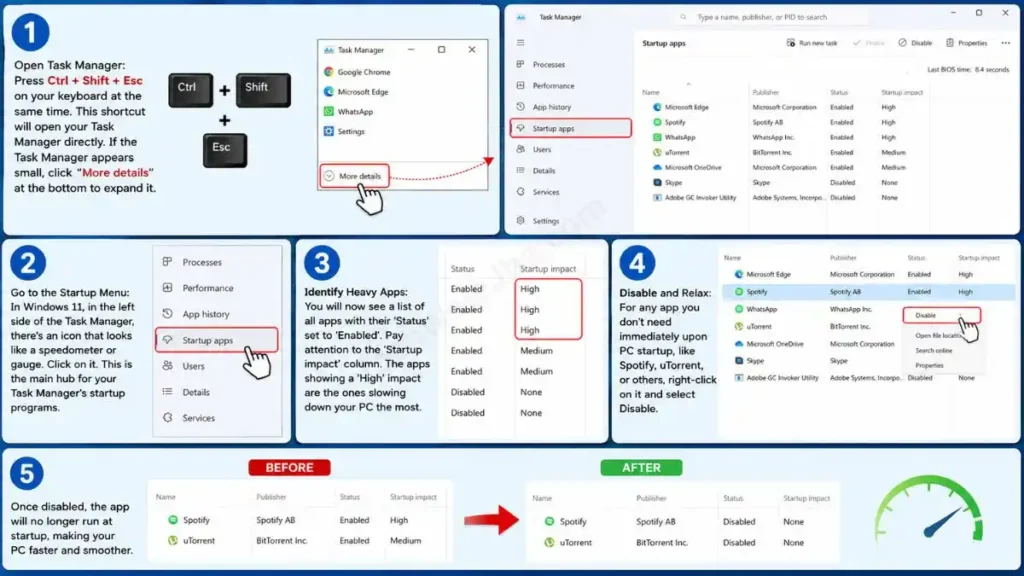Click Spotify icon in the BEFORE table
The height and width of the screenshot is (576, 1024).
[173, 520]
